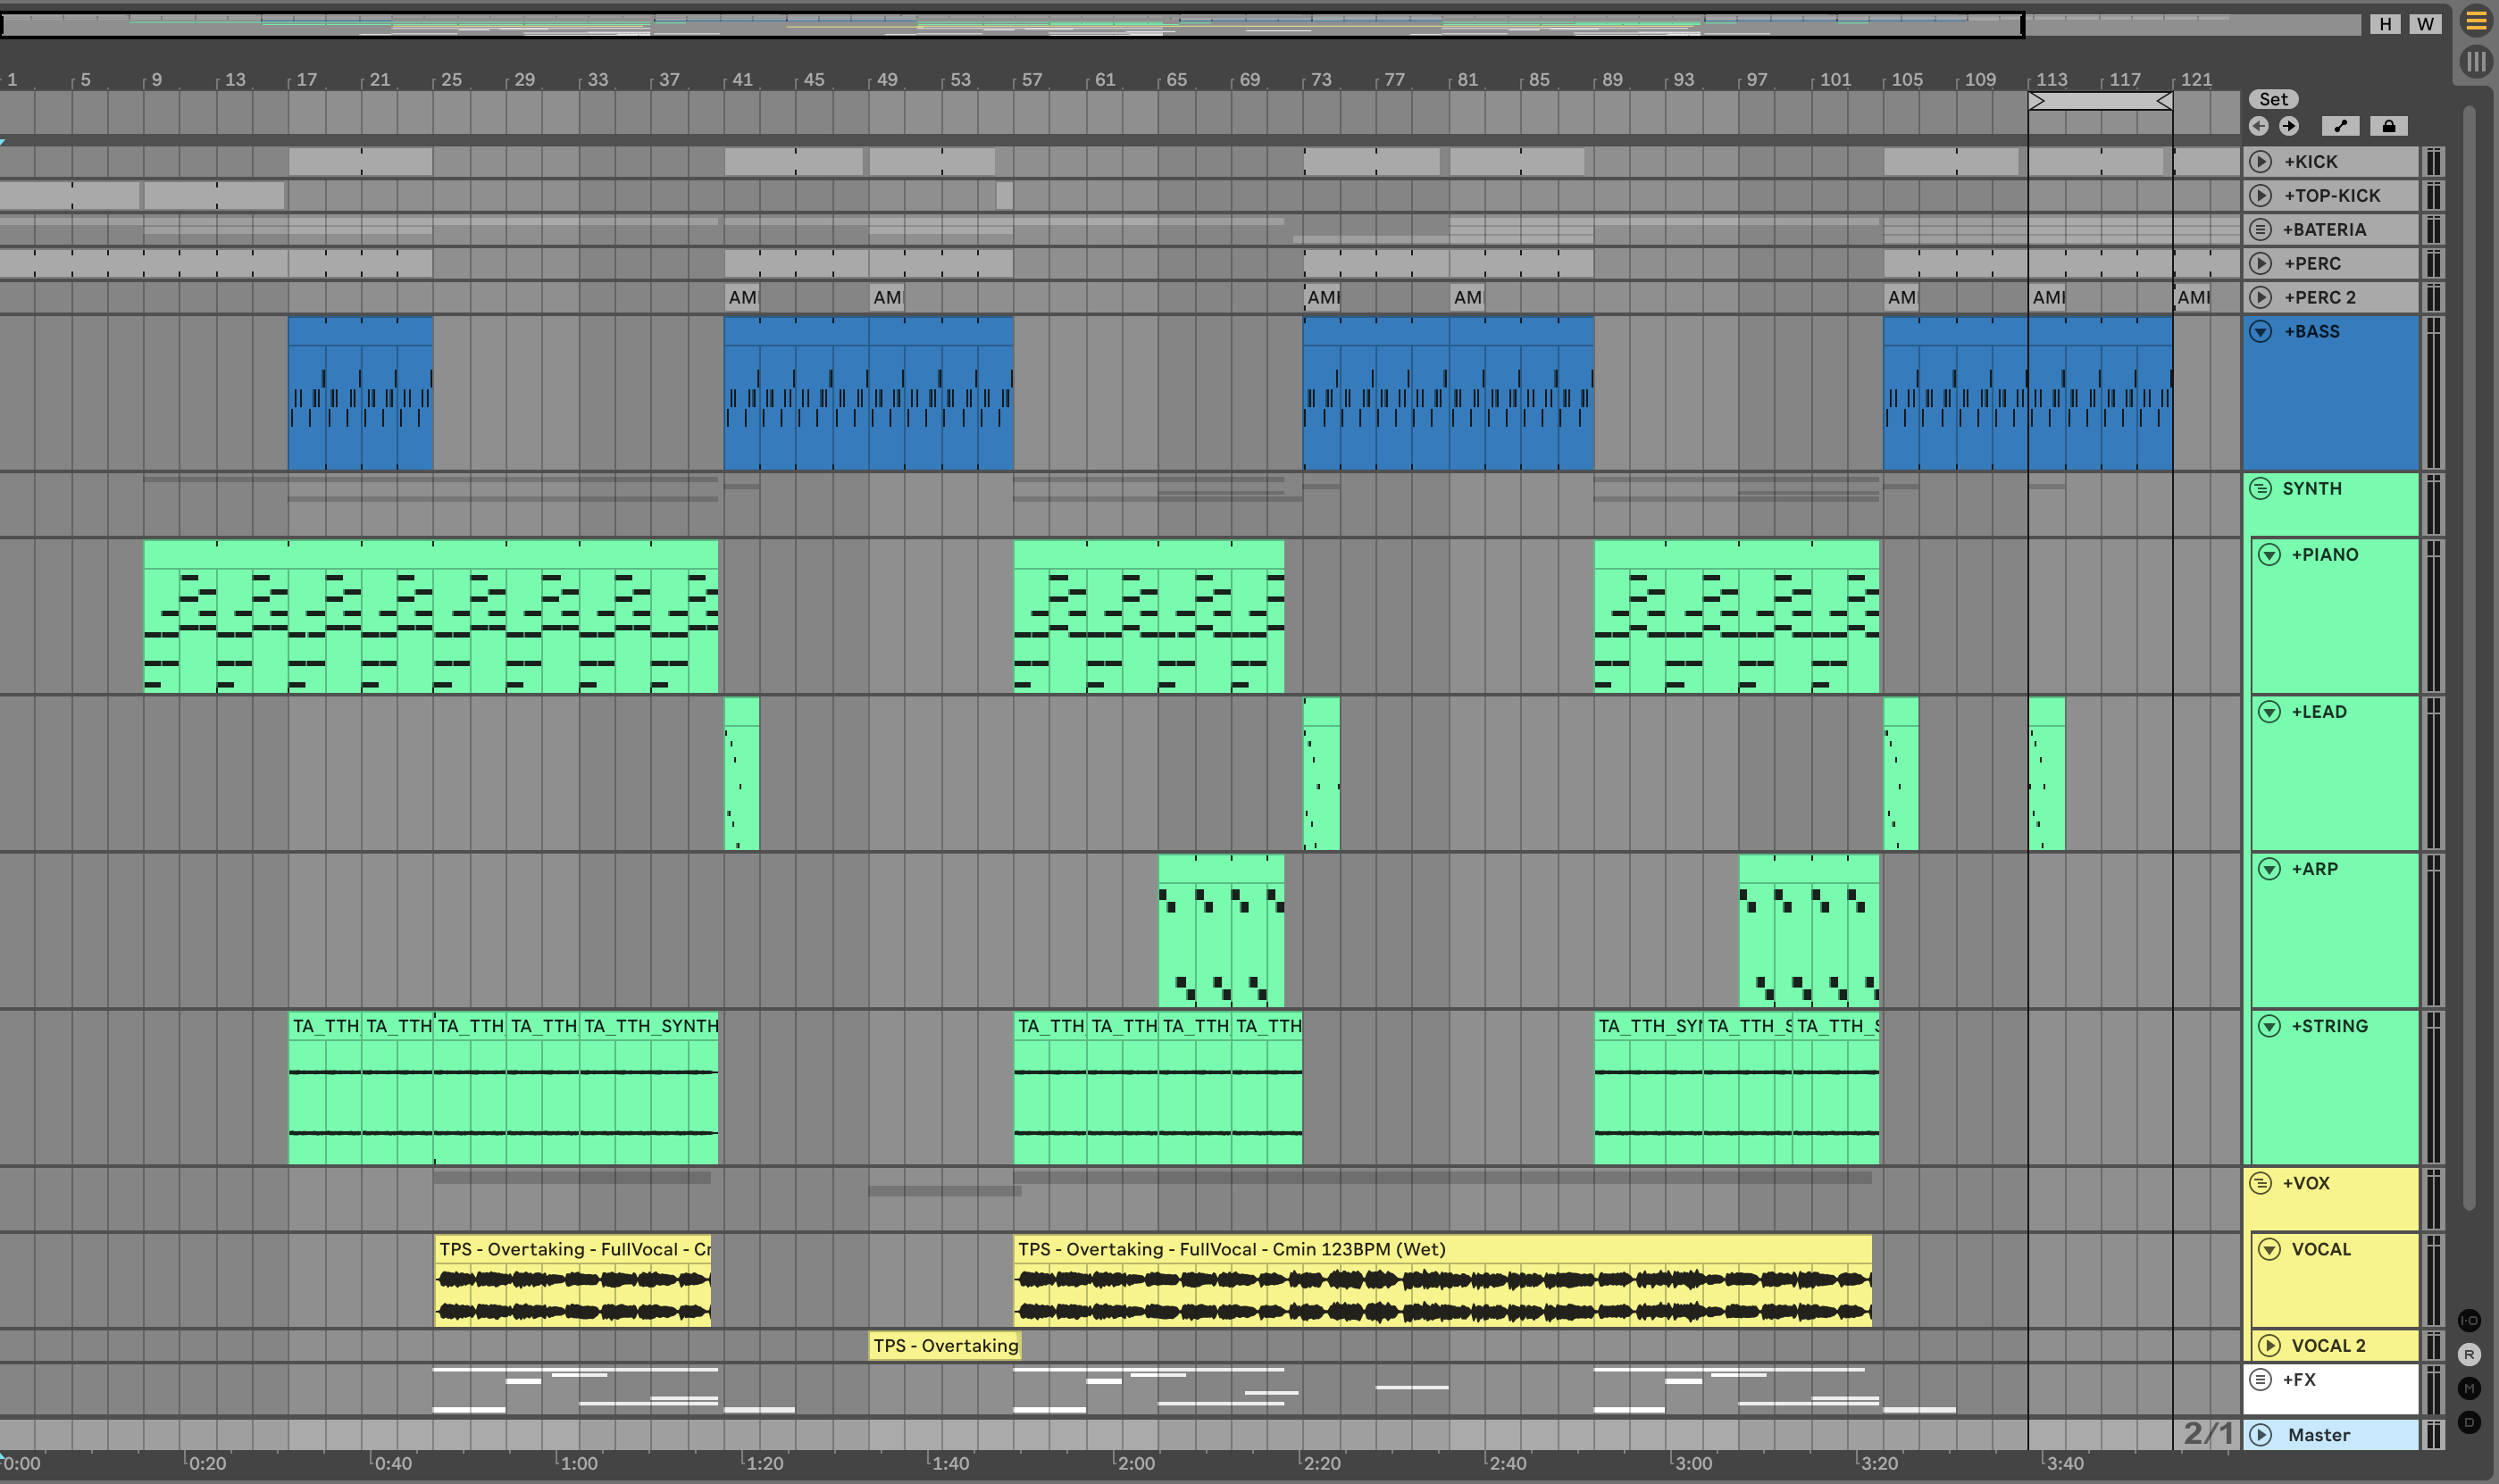Fold the +PIANO track

2269,554
